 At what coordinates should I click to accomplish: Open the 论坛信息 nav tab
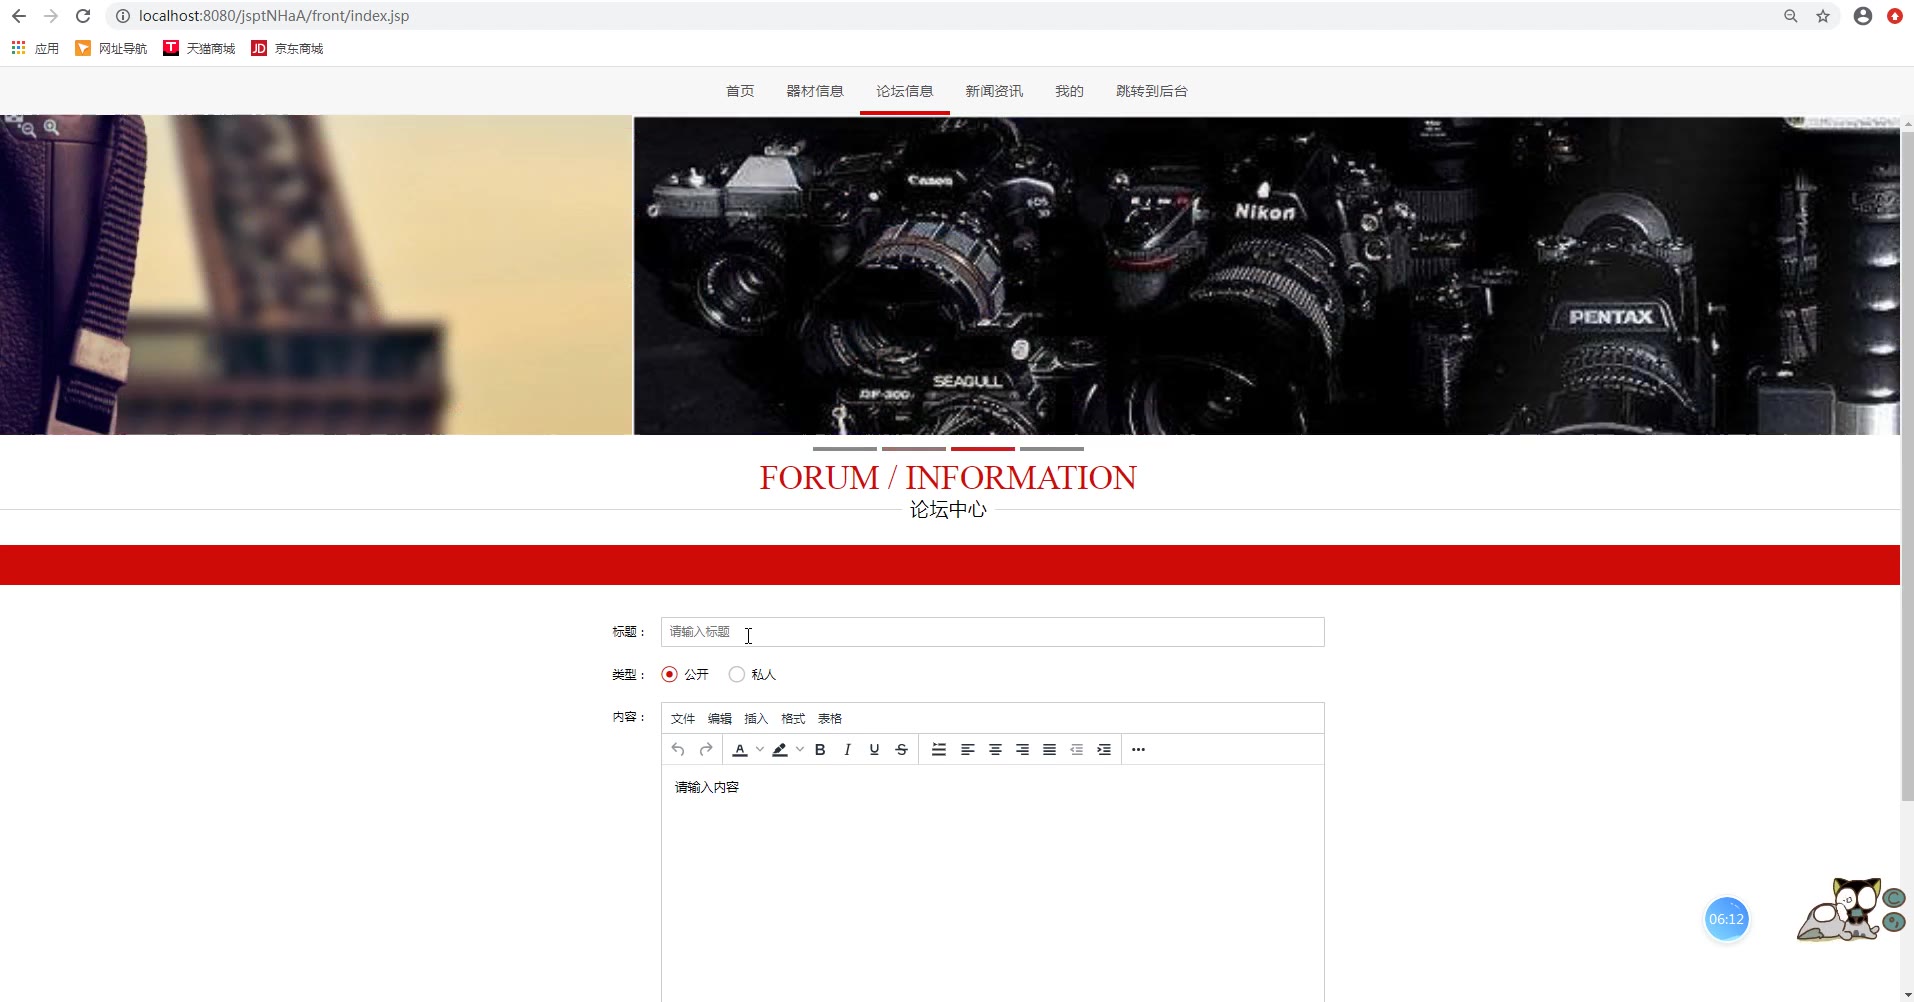pyautogui.click(x=905, y=91)
